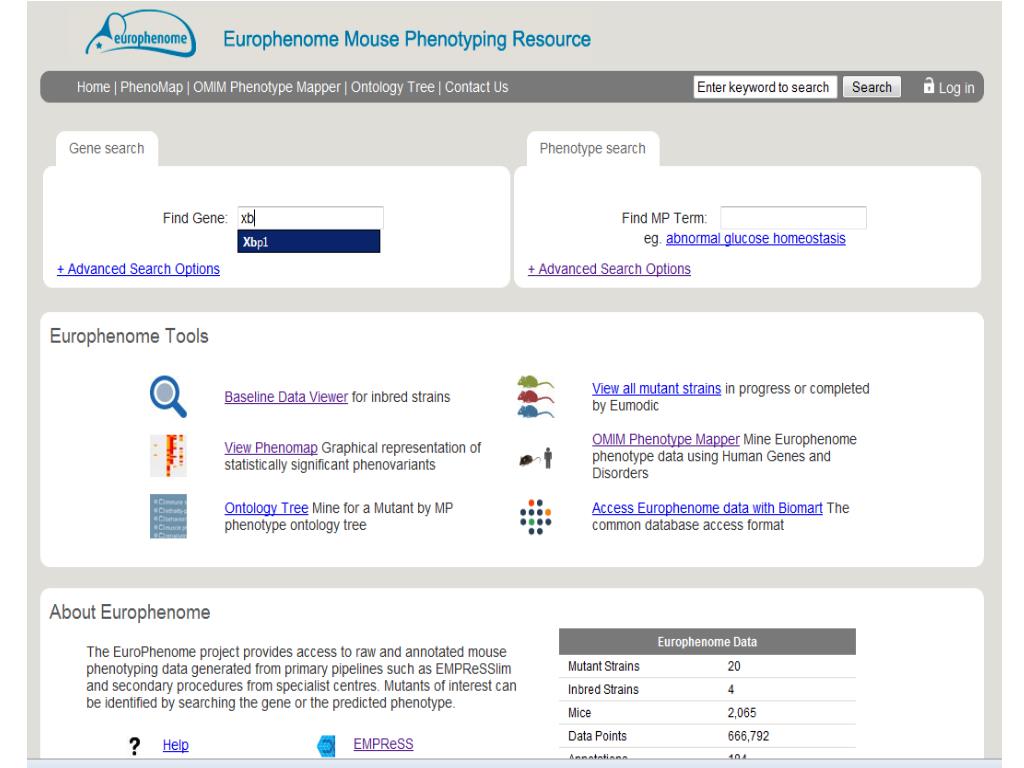The image size is (1024, 768).
Task: Open the Ontology Tree link in Tools
Action: click(x=266, y=508)
